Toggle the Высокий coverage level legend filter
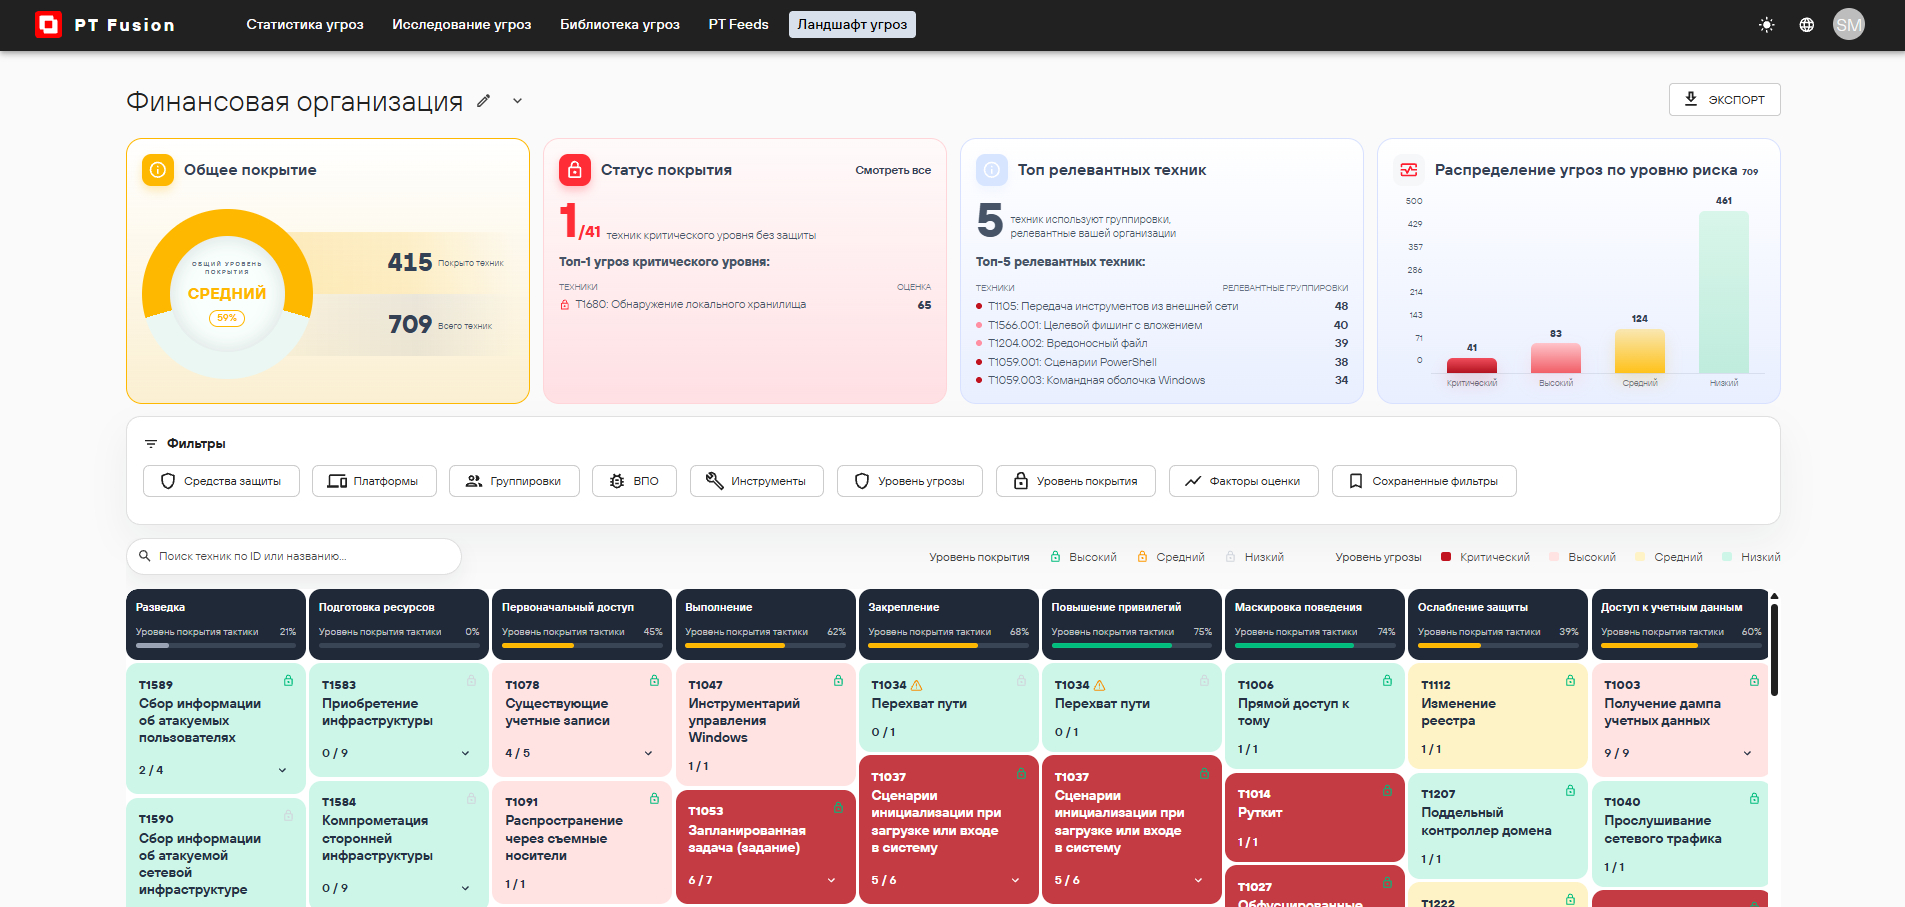1905x907 pixels. (1083, 557)
